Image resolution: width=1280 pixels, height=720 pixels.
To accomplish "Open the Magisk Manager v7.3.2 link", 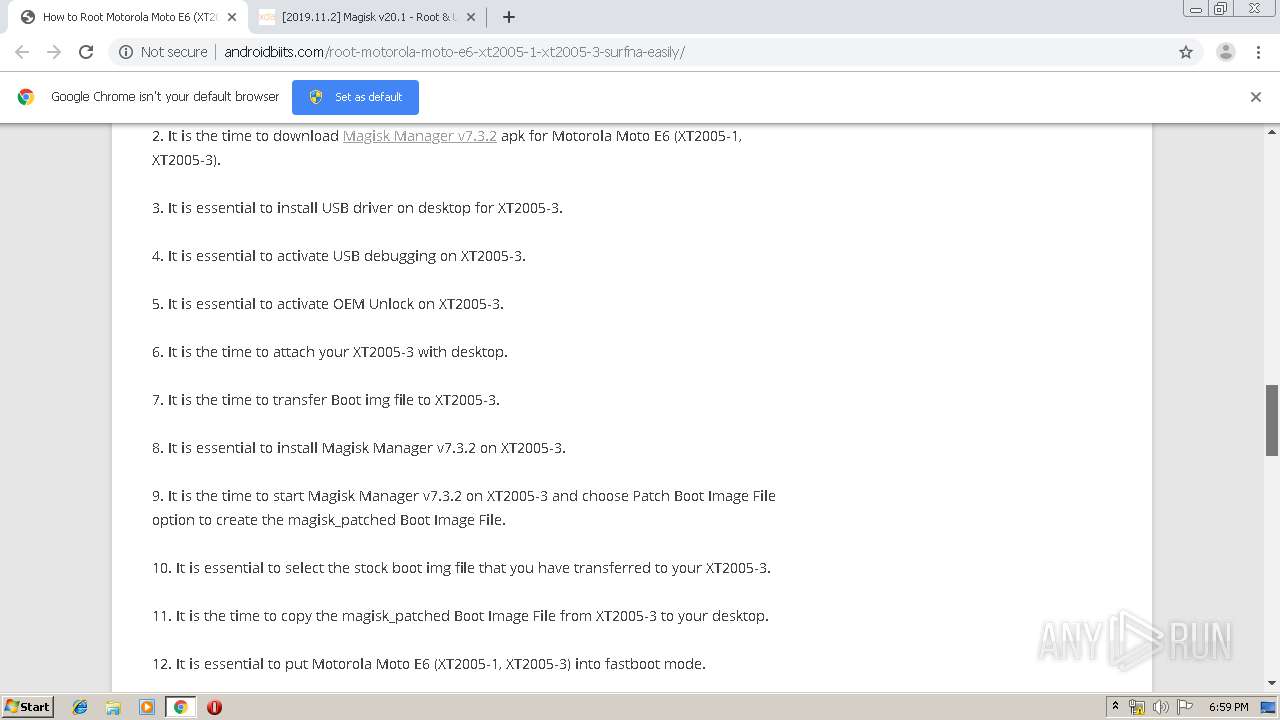I will tap(420, 136).
